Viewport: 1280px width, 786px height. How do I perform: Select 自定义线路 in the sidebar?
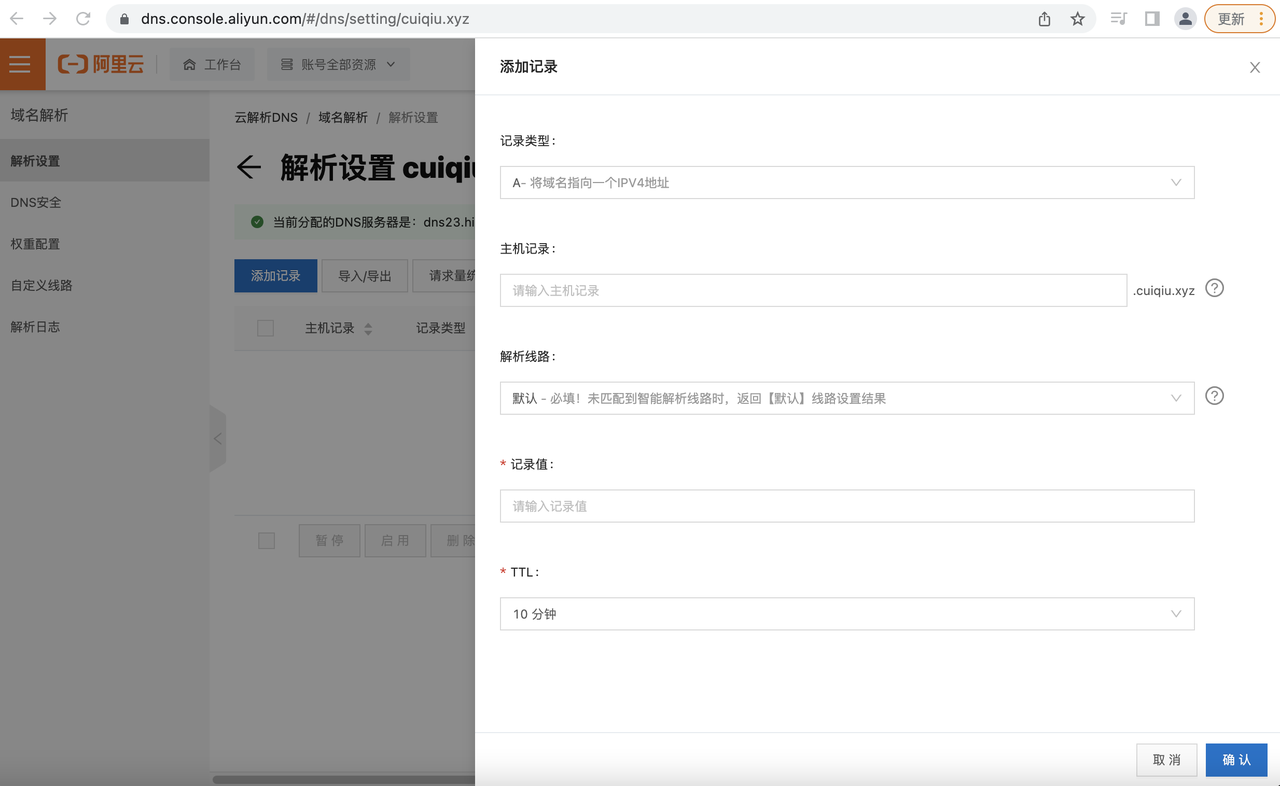(x=105, y=285)
